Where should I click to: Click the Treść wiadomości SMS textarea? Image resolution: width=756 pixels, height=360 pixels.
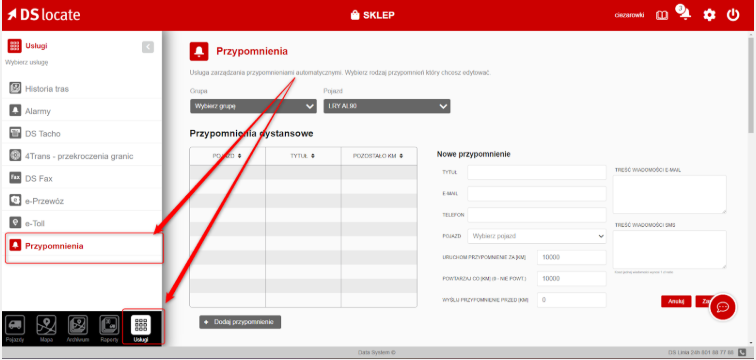(x=669, y=250)
